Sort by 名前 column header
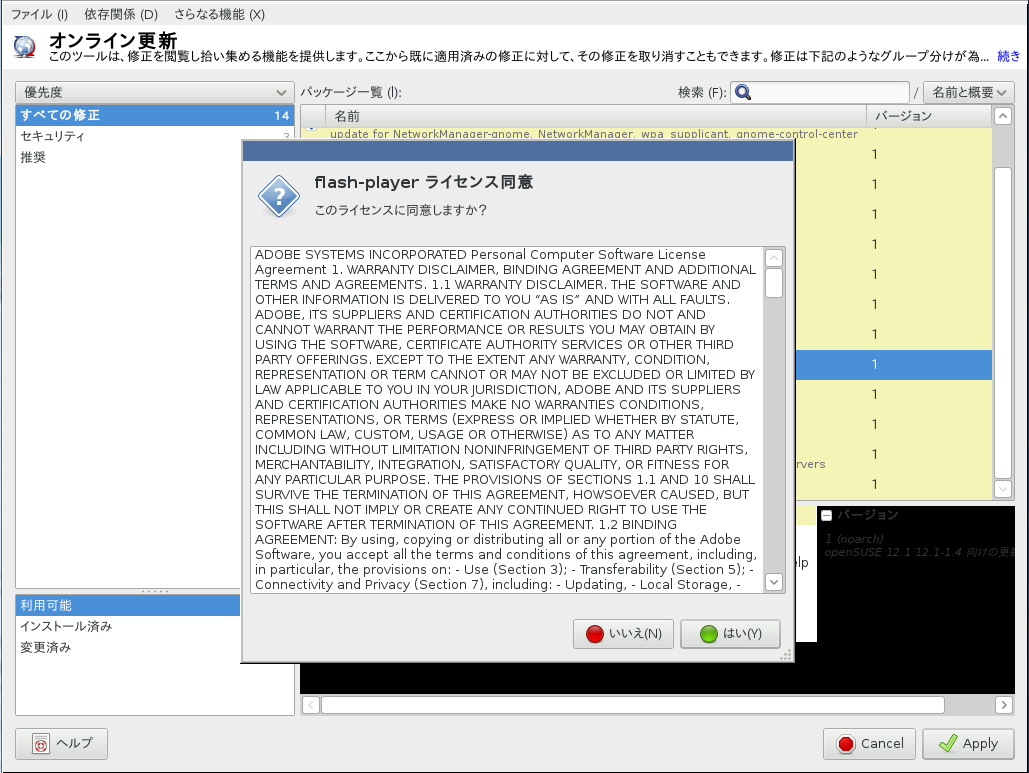The image size is (1029, 773). click(x=596, y=116)
